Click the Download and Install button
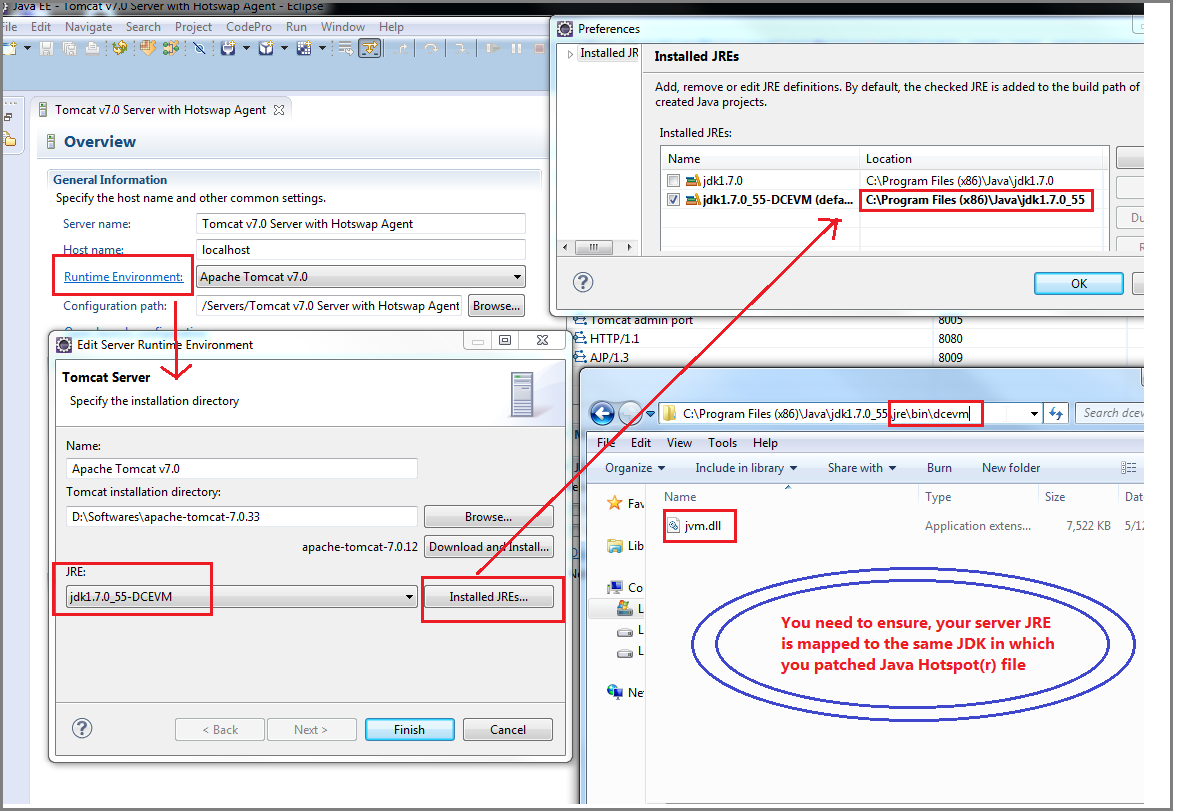Screen dimensions: 1180x812 (x=488, y=546)
